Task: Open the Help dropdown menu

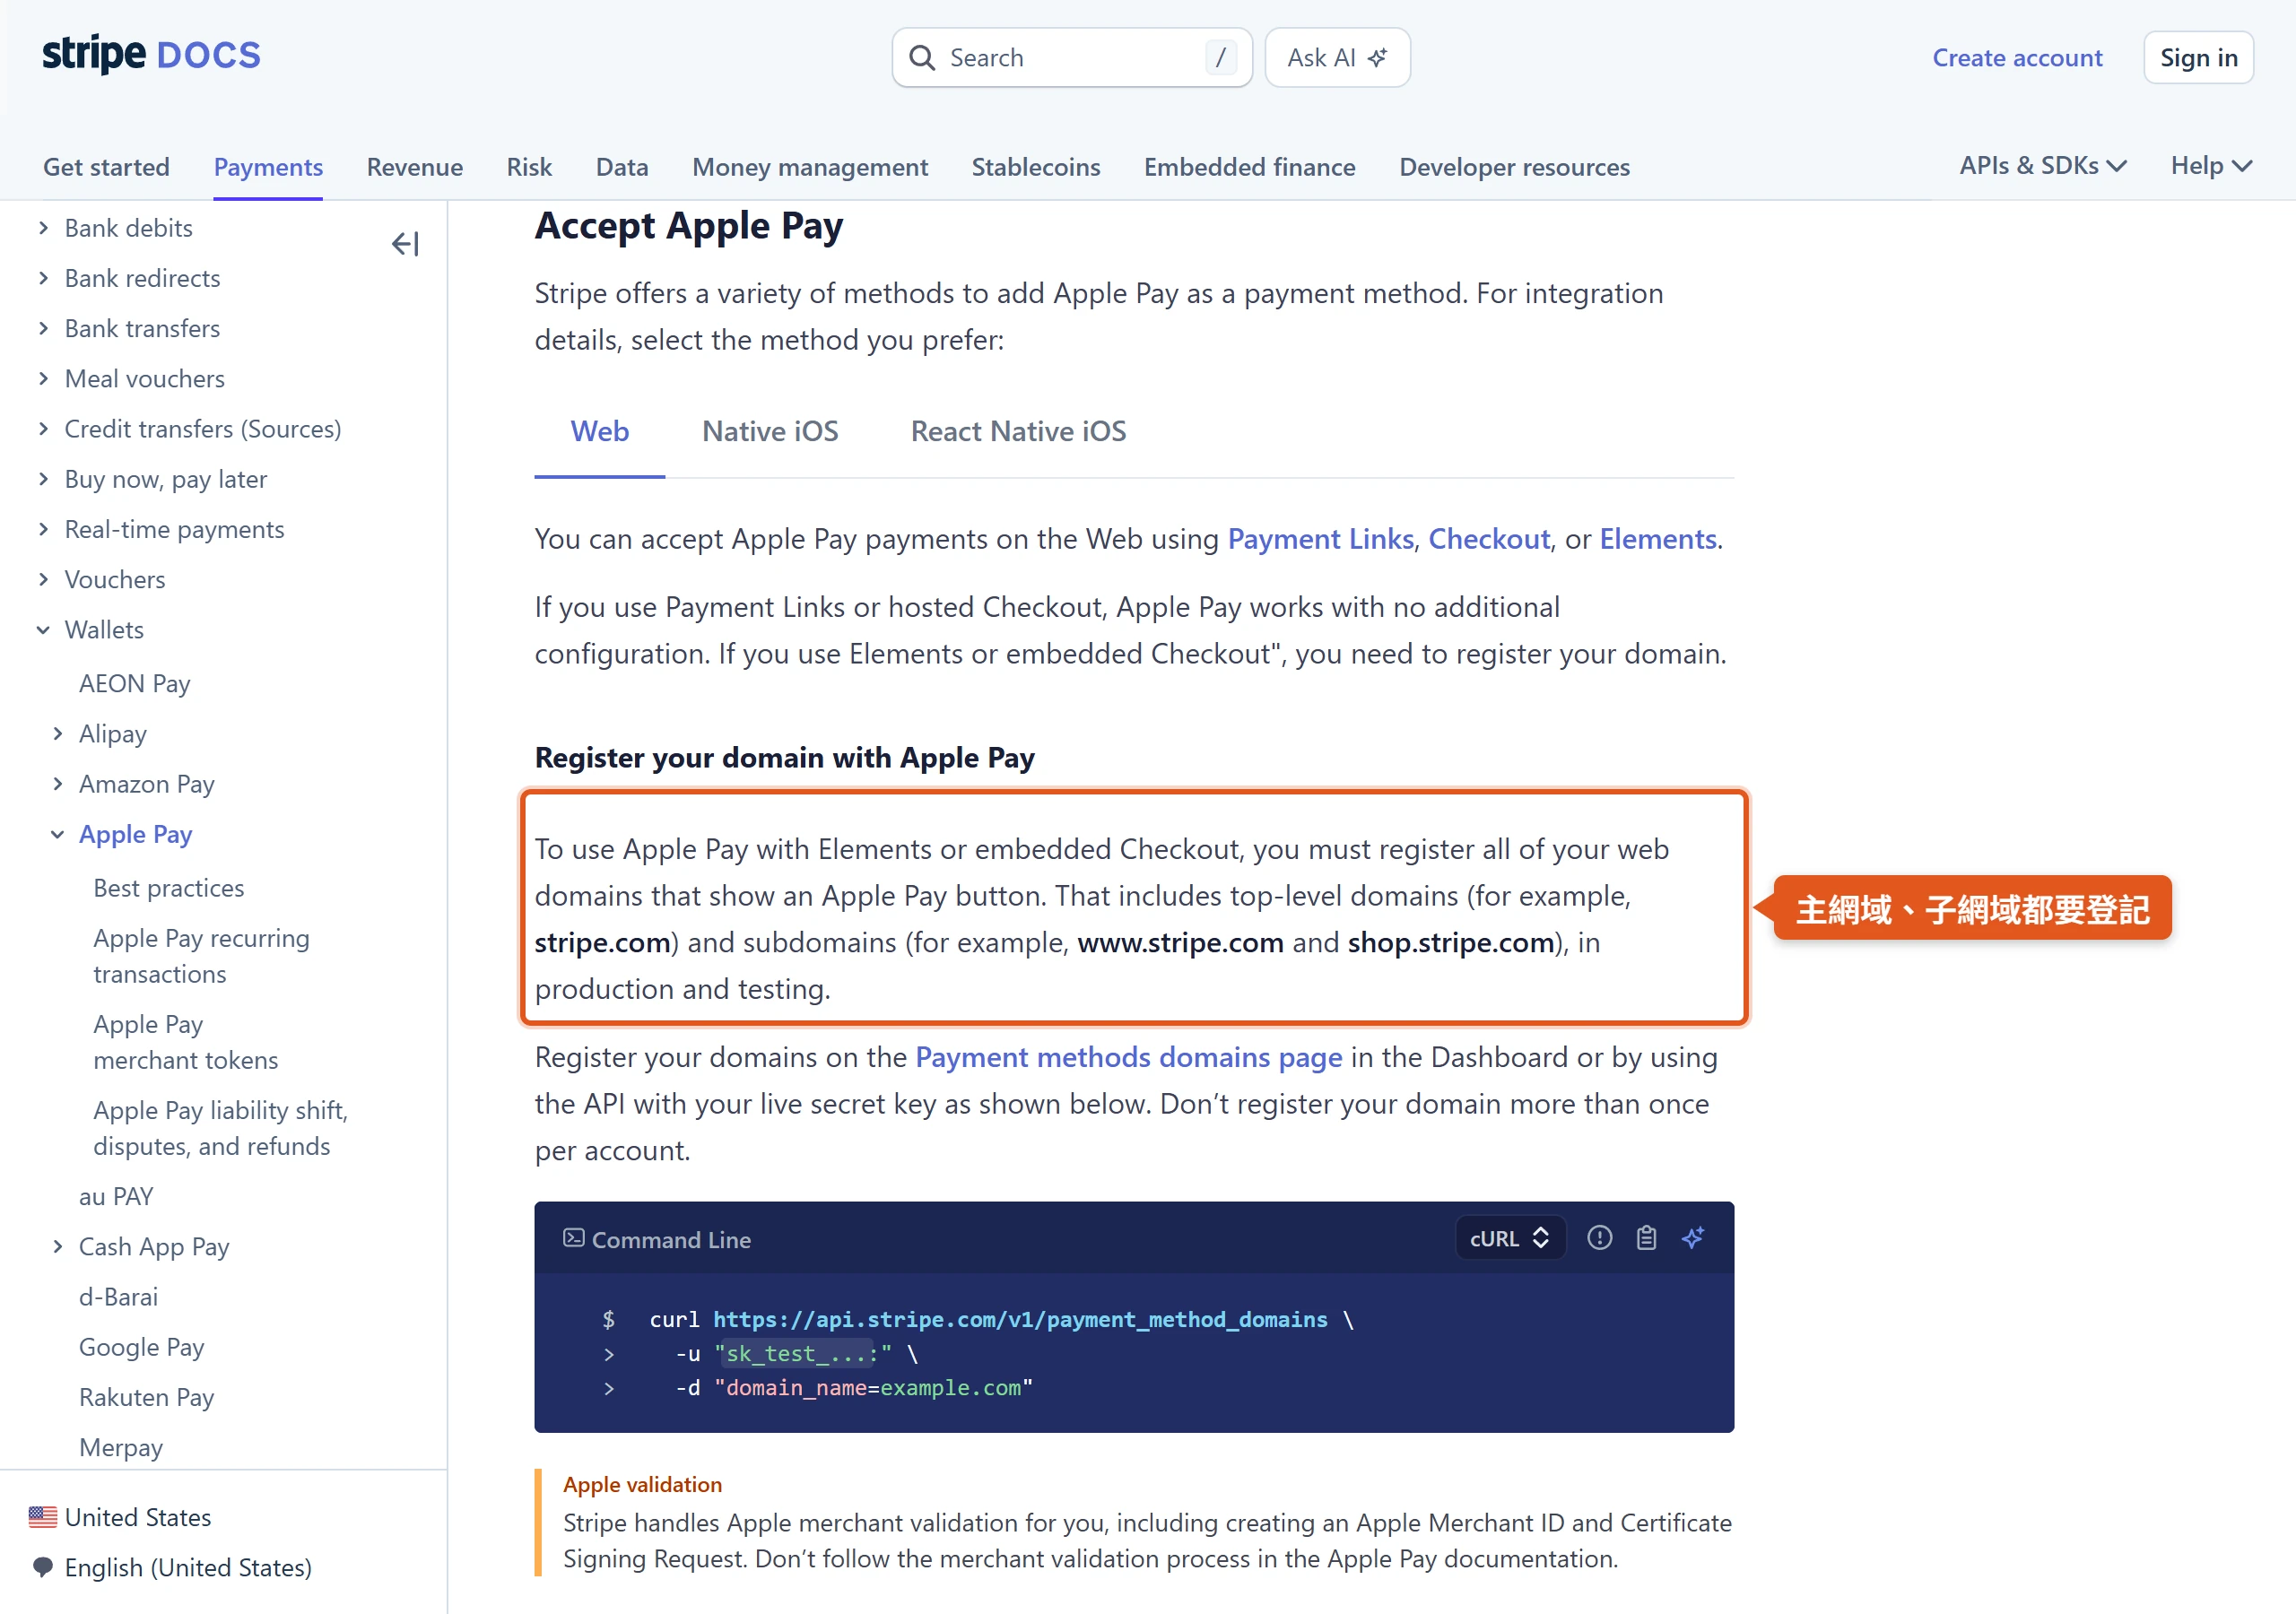Action: click(x=2211, y=166)
